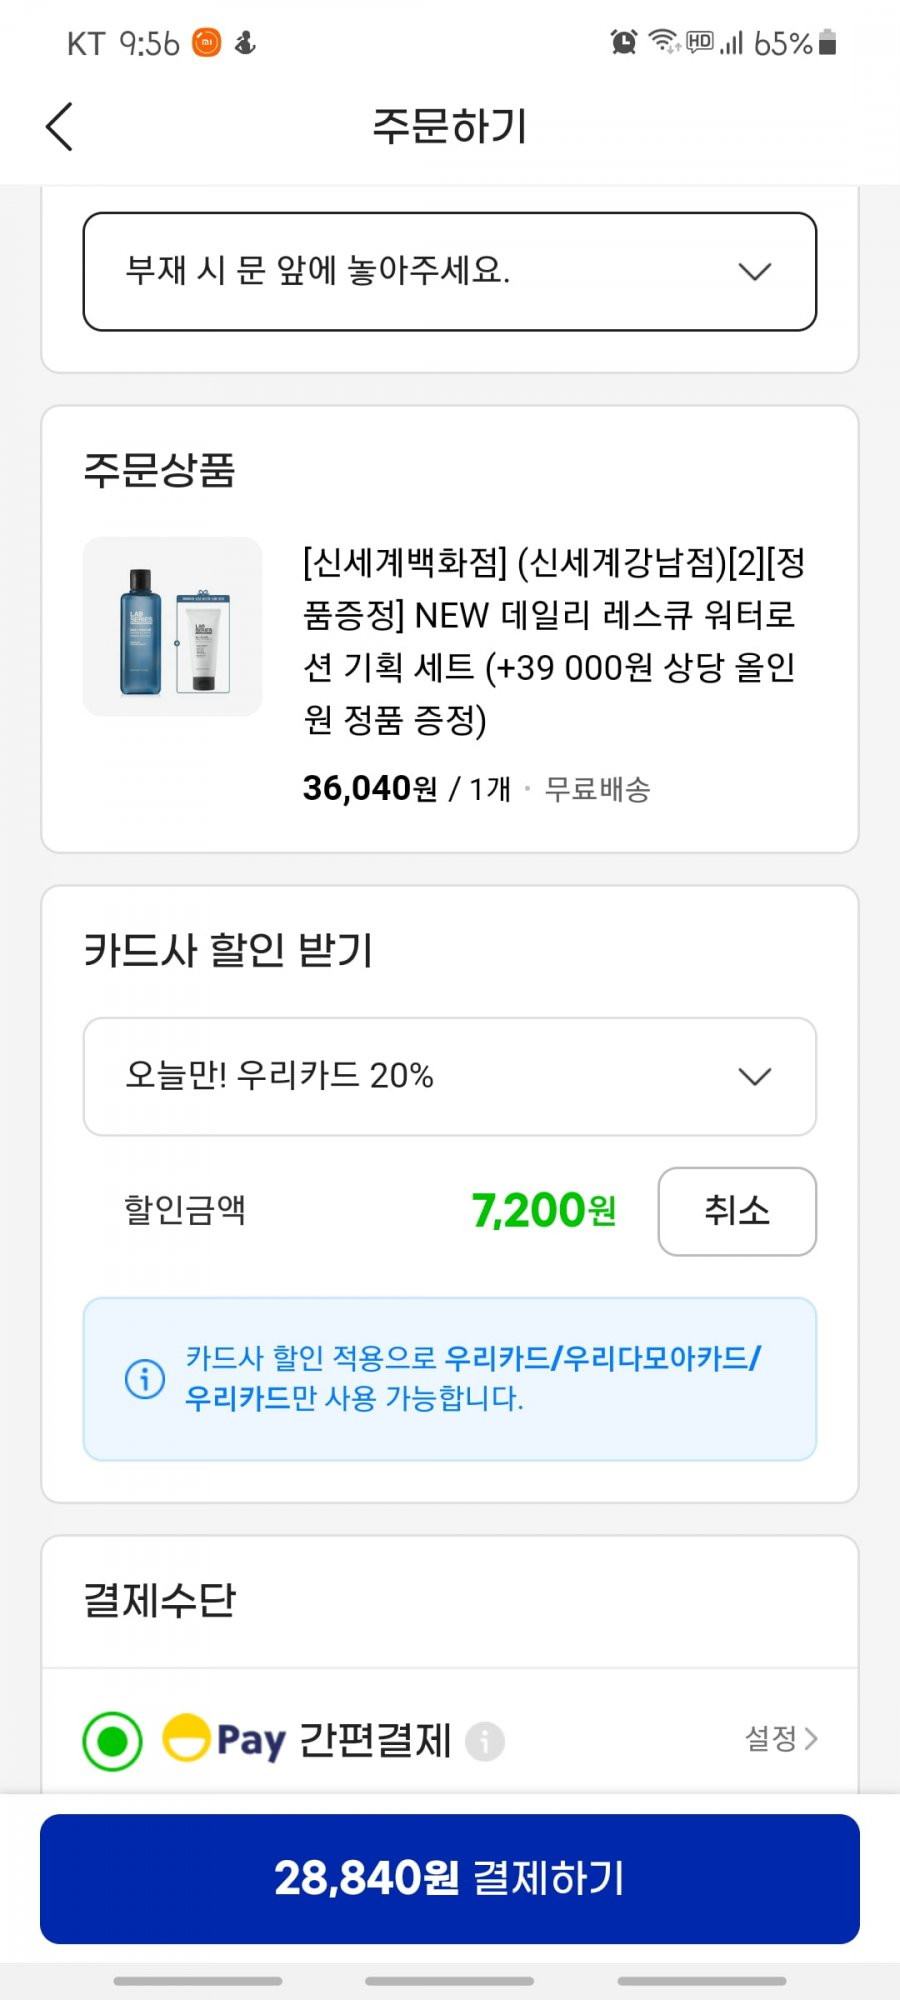Tap the info icon beside 간편결제
This screenshot has height=2000, width=900.
[x=485, y=1741]
